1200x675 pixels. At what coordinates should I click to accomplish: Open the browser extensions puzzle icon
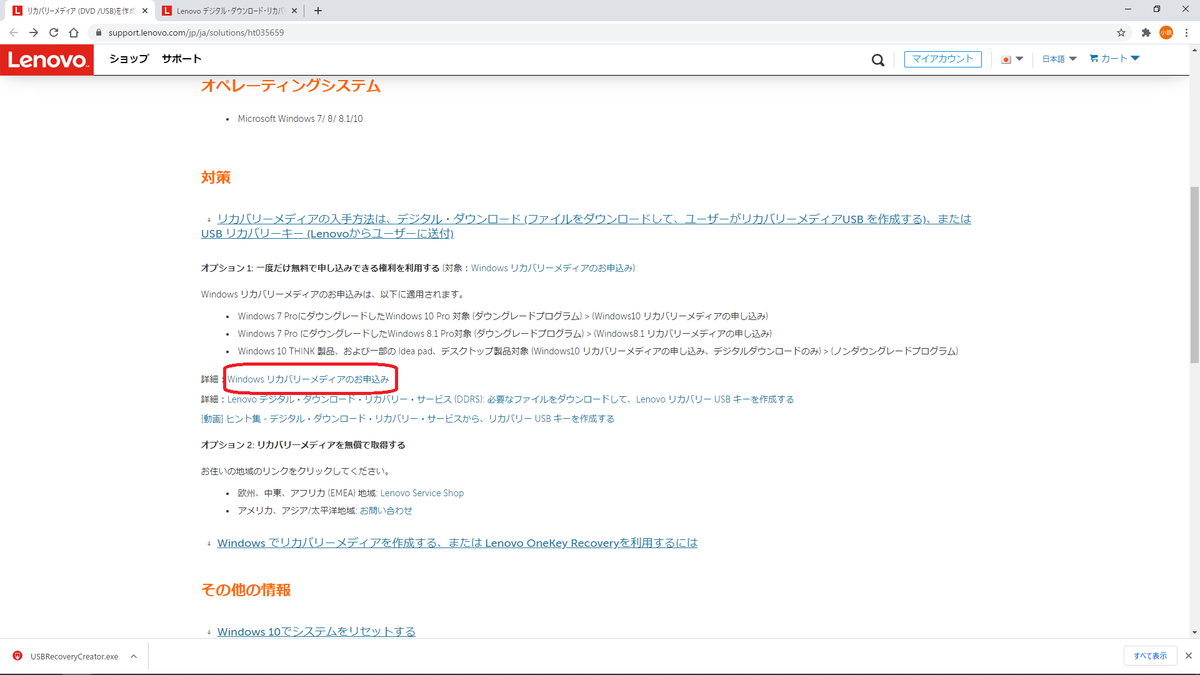point(1146,32)
